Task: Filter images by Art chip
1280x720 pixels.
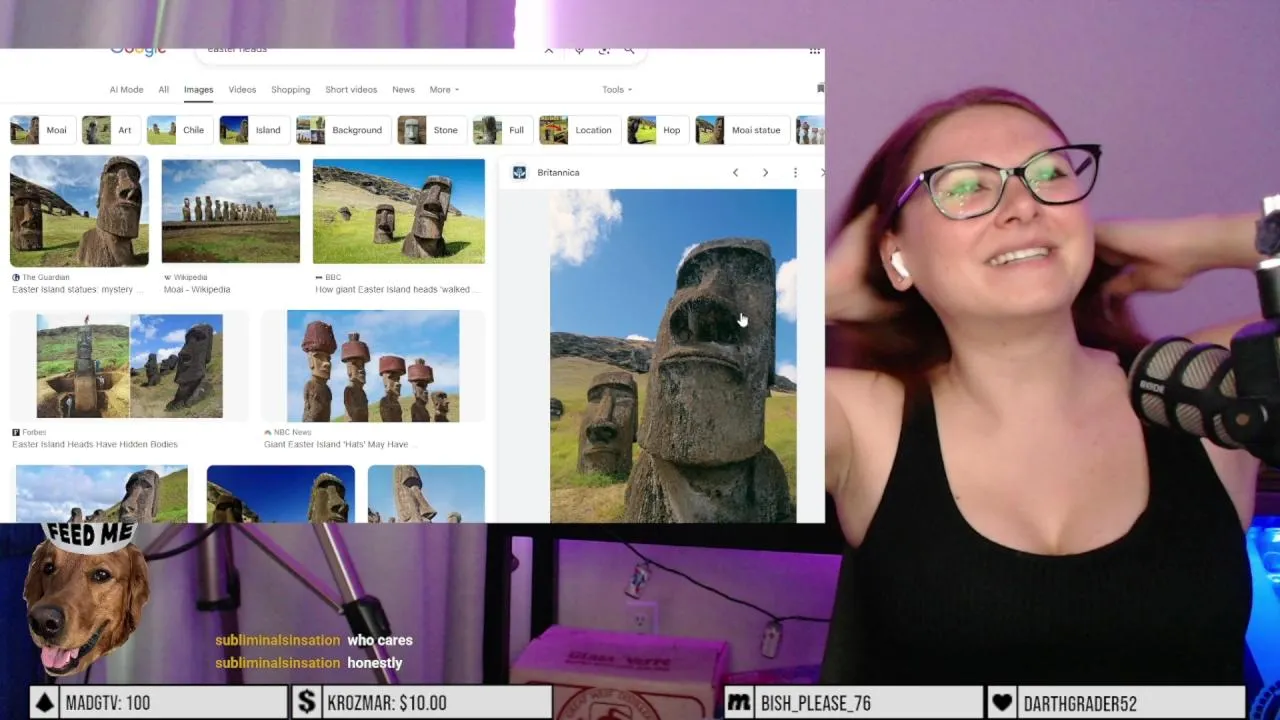Action: pyautogui.click(x=109, y=130)
